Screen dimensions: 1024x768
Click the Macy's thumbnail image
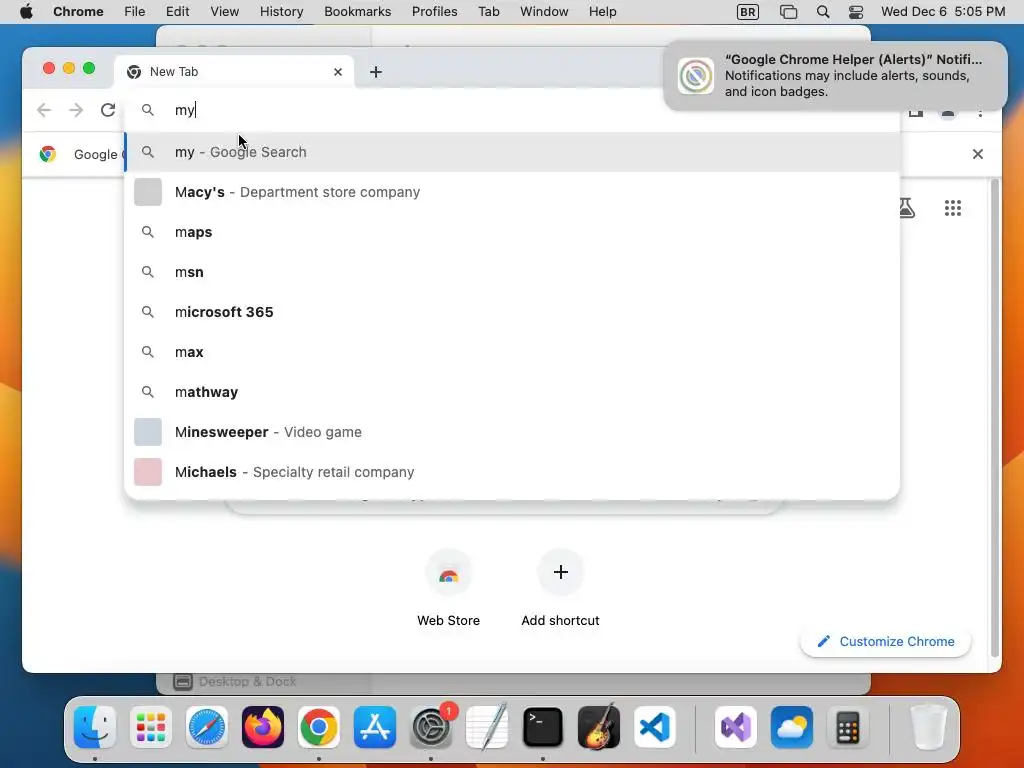pyautogui.click(x=148, y=192)
